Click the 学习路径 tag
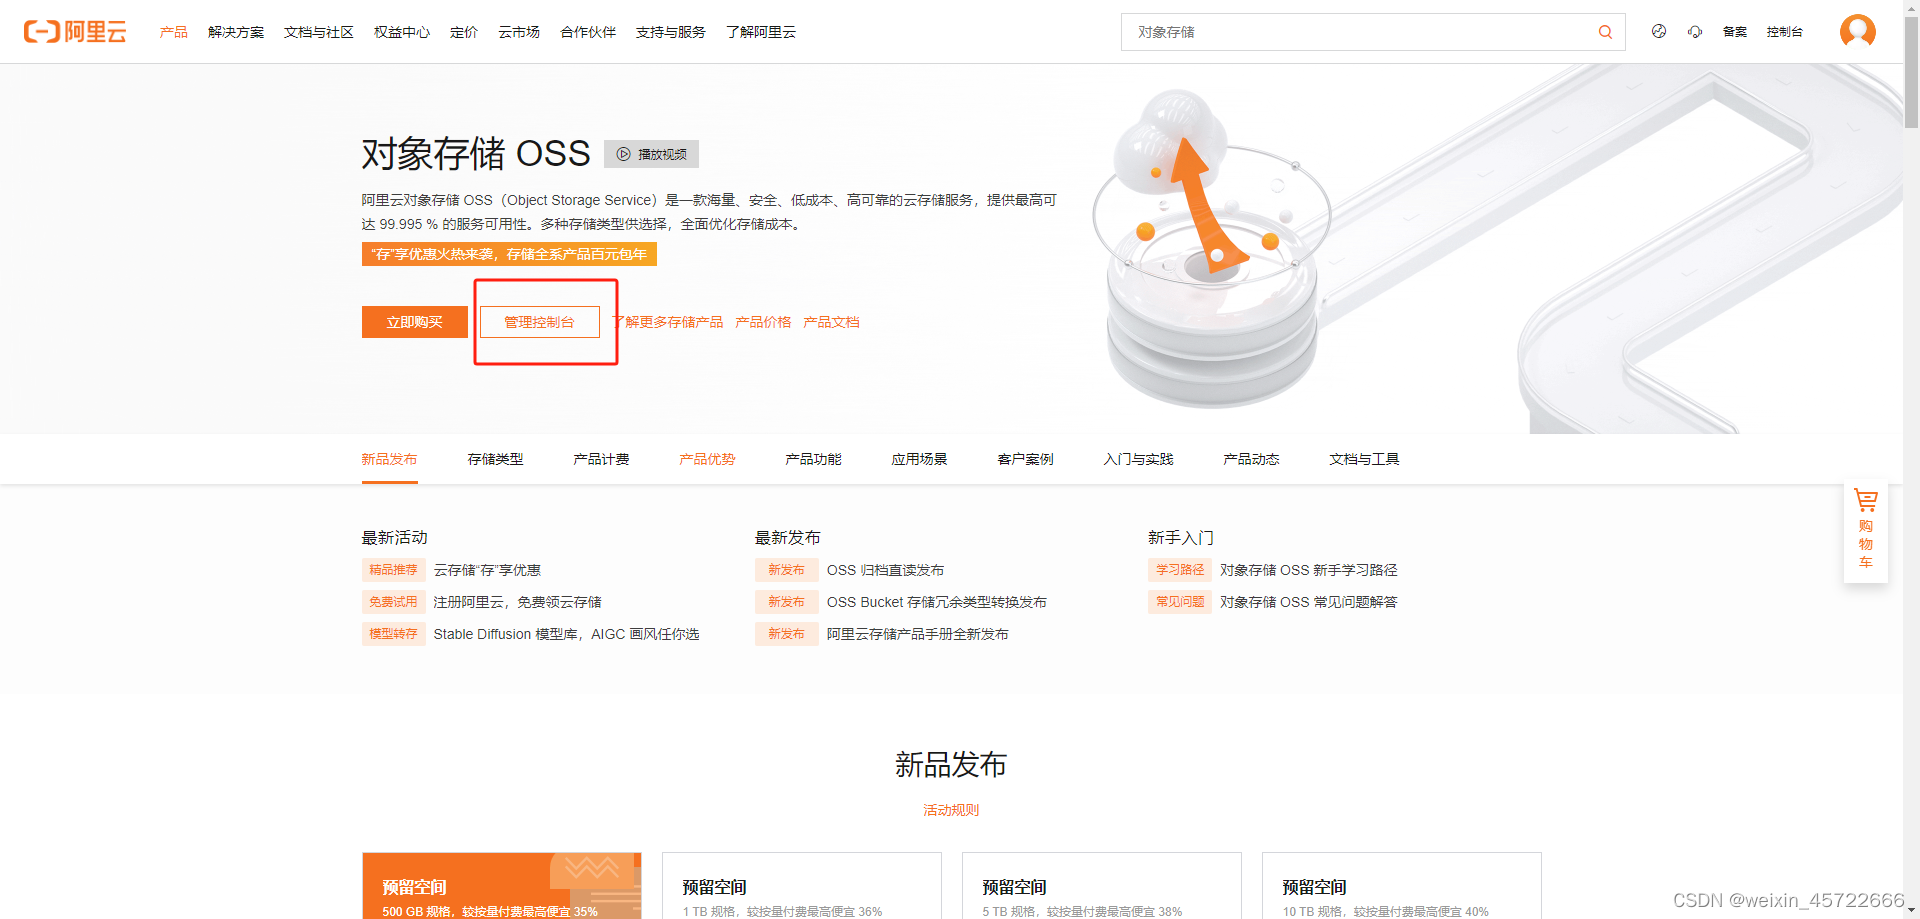This screenshot has height=919, width=1920. (x=1180, y=570)
